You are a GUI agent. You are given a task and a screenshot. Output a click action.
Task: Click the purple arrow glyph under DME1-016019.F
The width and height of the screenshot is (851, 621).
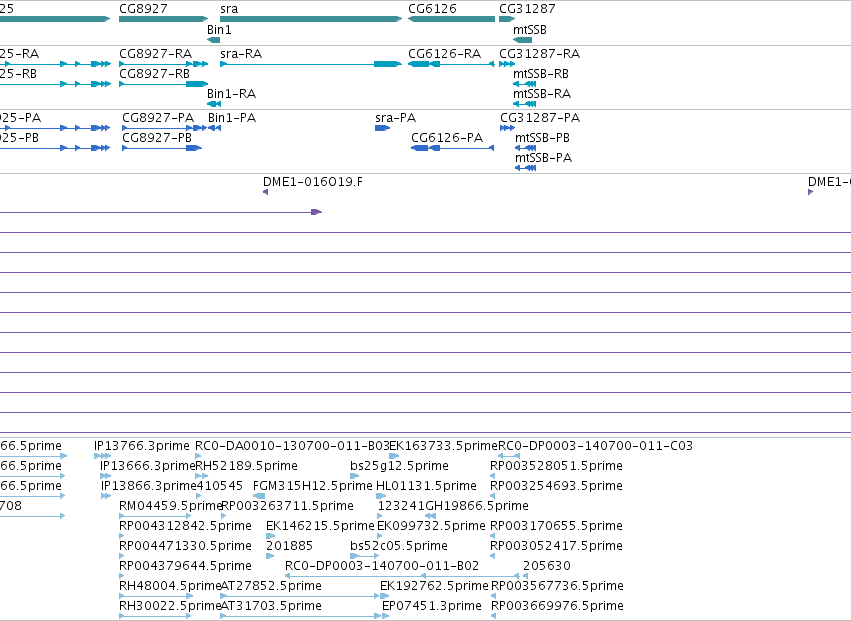click(x=265, y=192)
